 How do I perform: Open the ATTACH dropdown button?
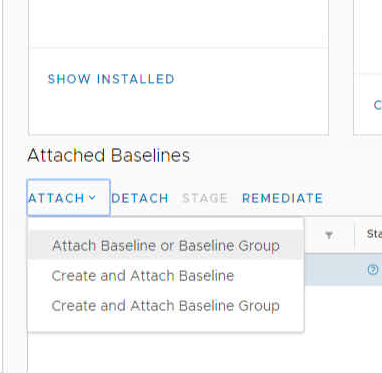point(68,198)
